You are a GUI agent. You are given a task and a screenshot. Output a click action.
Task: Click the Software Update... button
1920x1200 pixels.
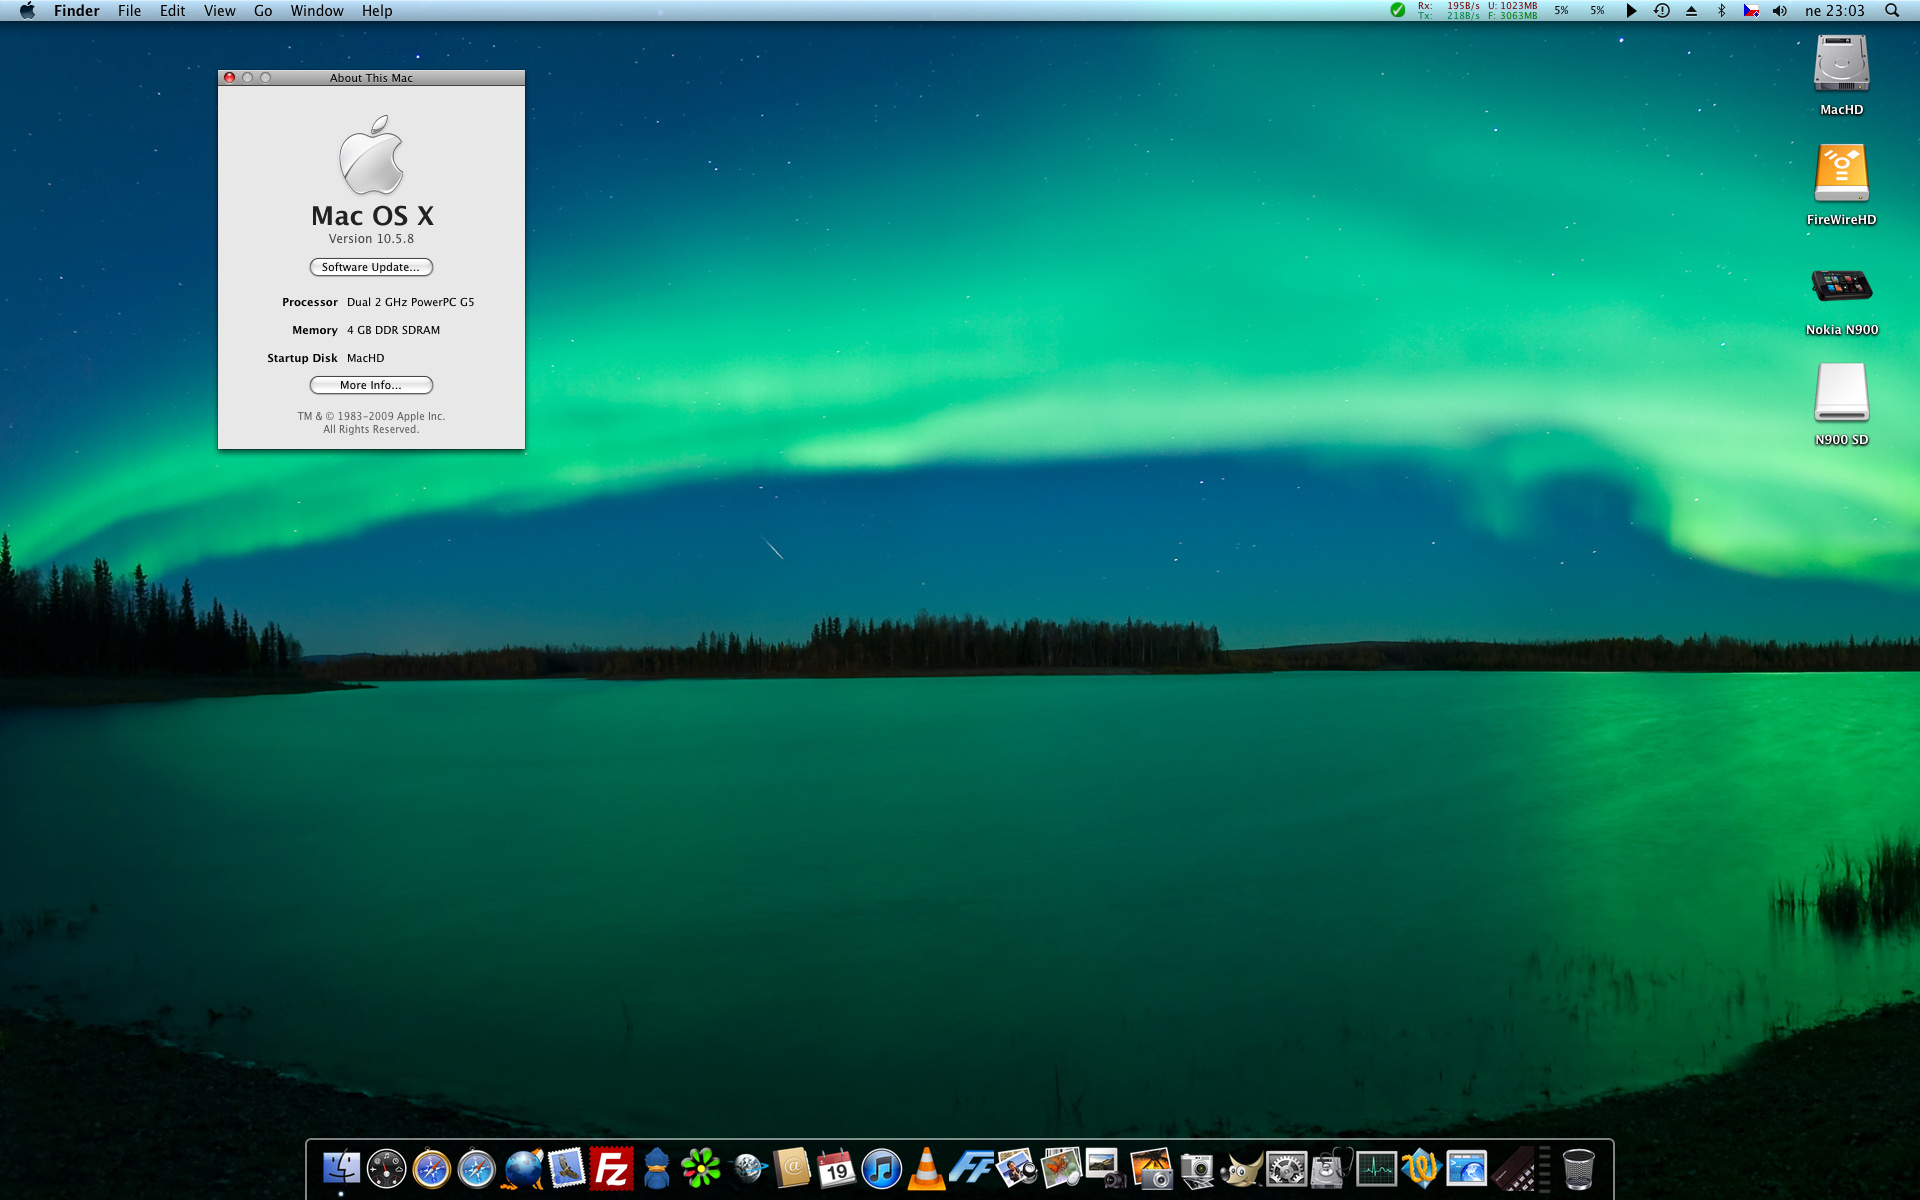(370, 267)
